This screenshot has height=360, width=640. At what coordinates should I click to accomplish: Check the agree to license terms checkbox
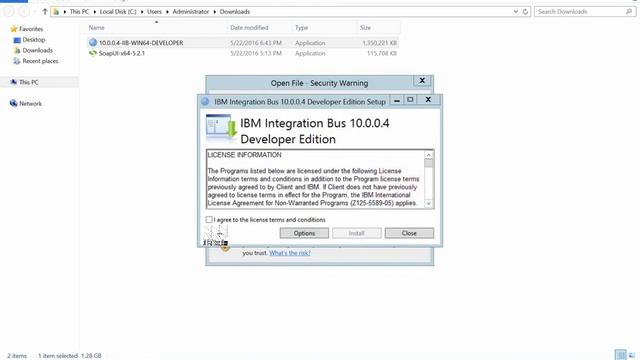[209, 220]
